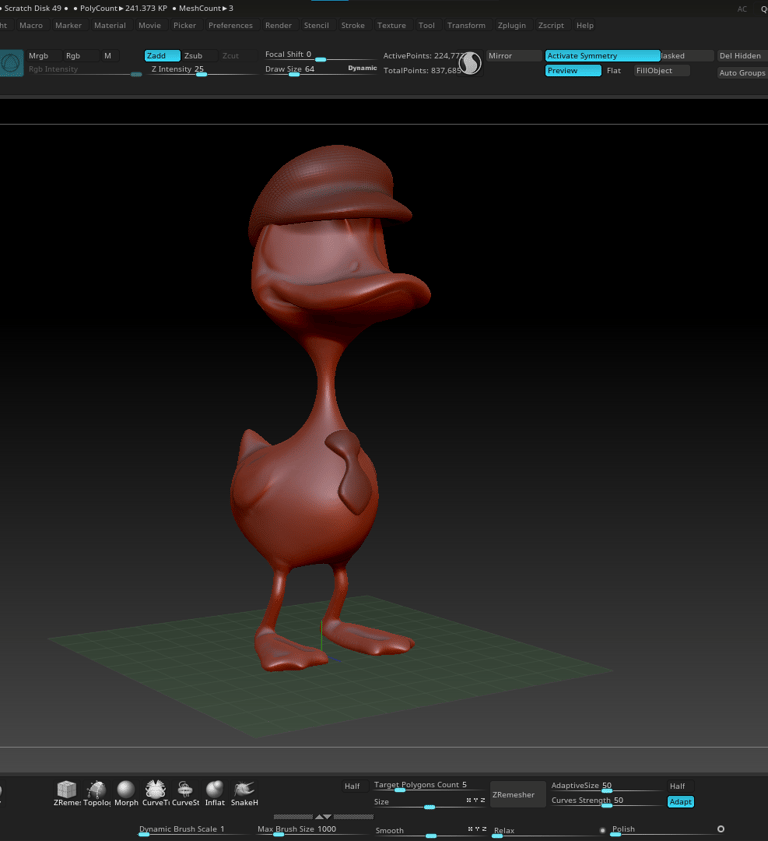The height and width of the screenshot is (841, 768).
Task: Toggle Activate Symmetry
Action: 602,56
